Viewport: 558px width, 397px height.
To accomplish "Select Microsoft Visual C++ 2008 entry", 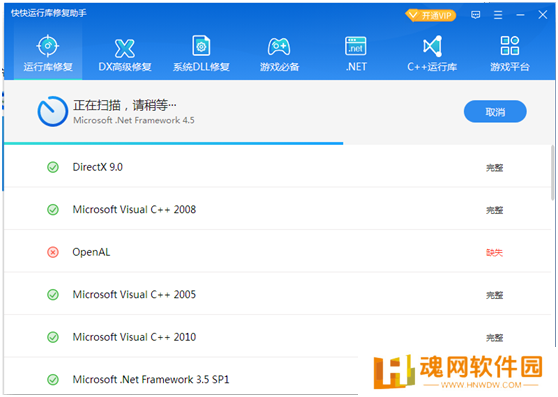I will pos(134,210).
